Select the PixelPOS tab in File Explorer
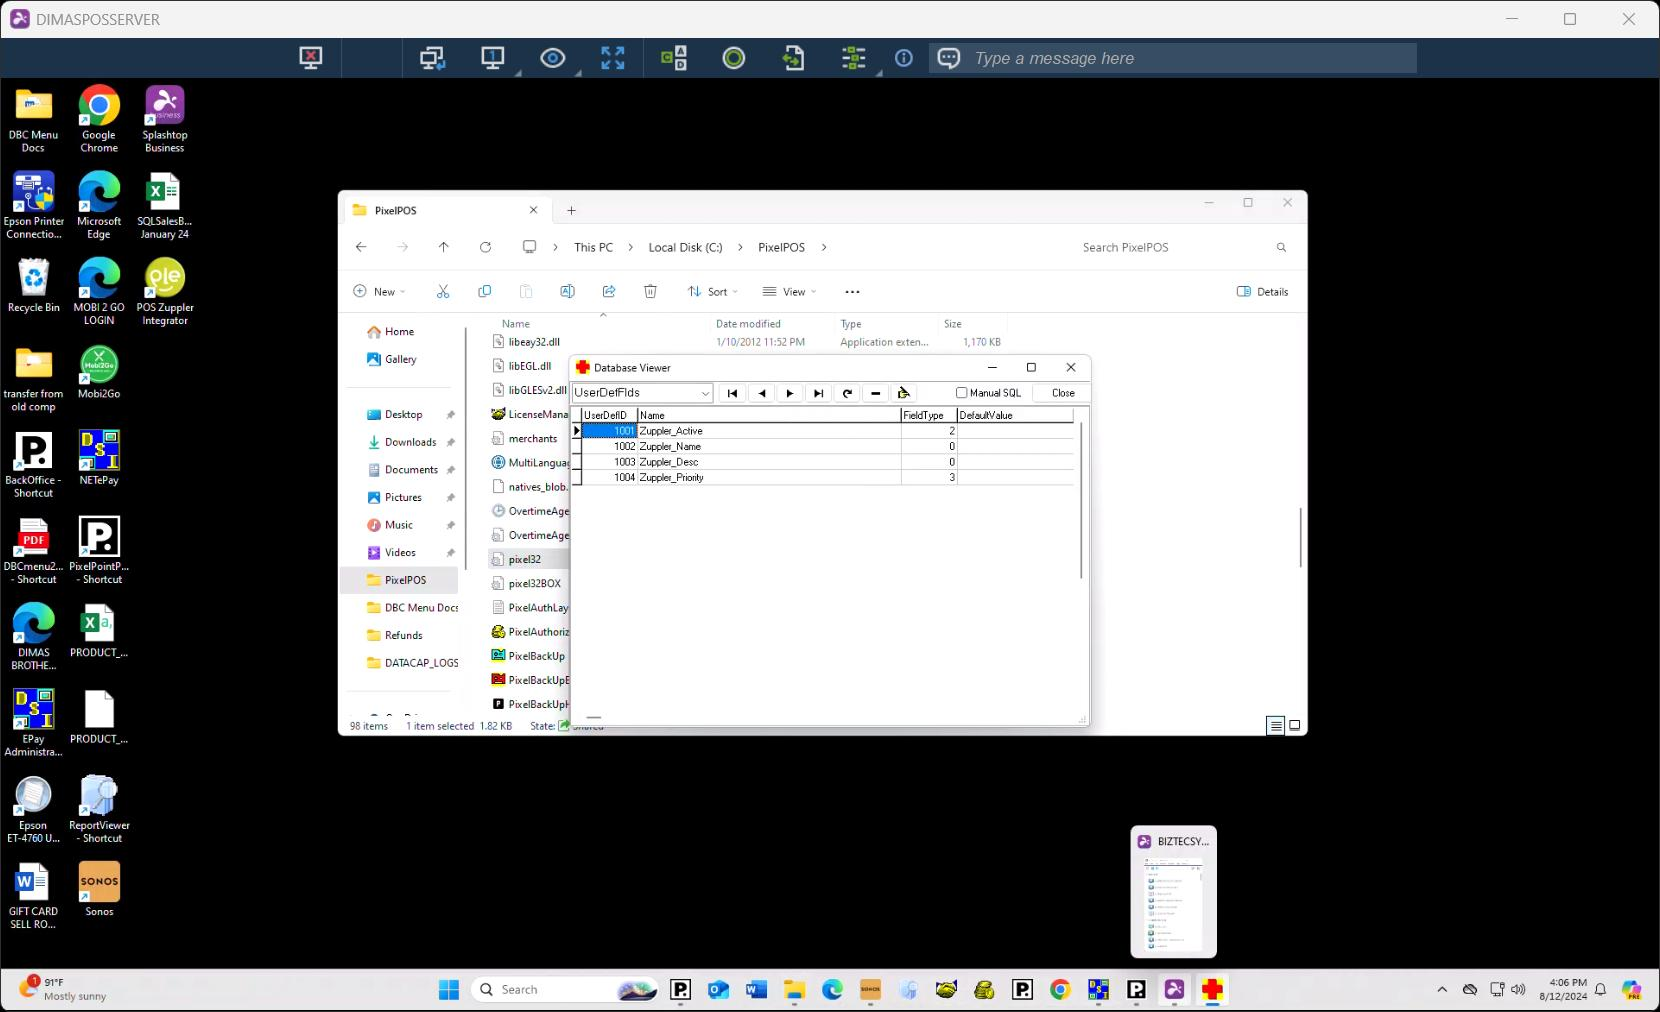This screenshot has height=1012, width=1660. (445, 210)
